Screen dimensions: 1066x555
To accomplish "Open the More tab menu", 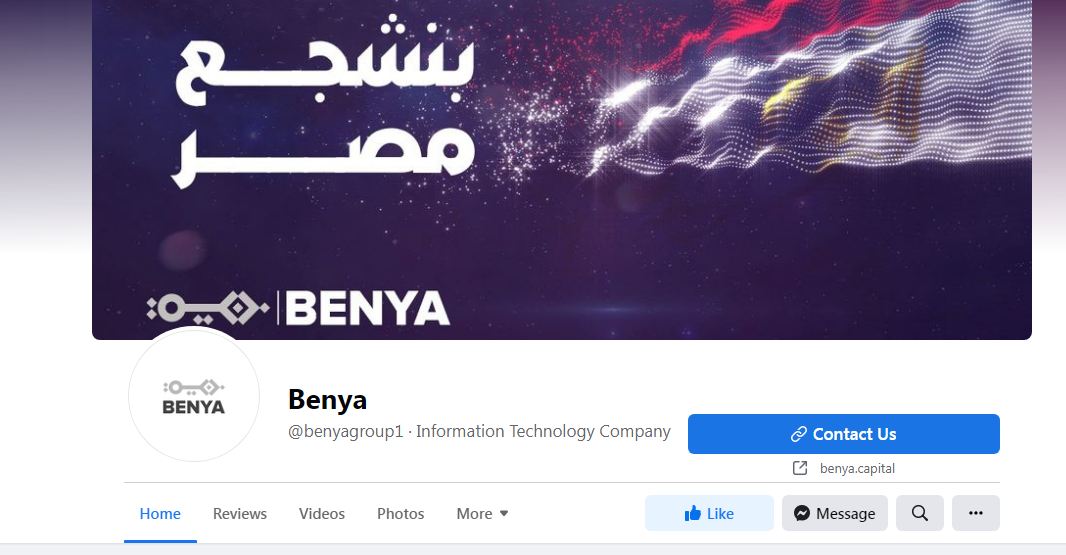I will click(x=483, y=514).
